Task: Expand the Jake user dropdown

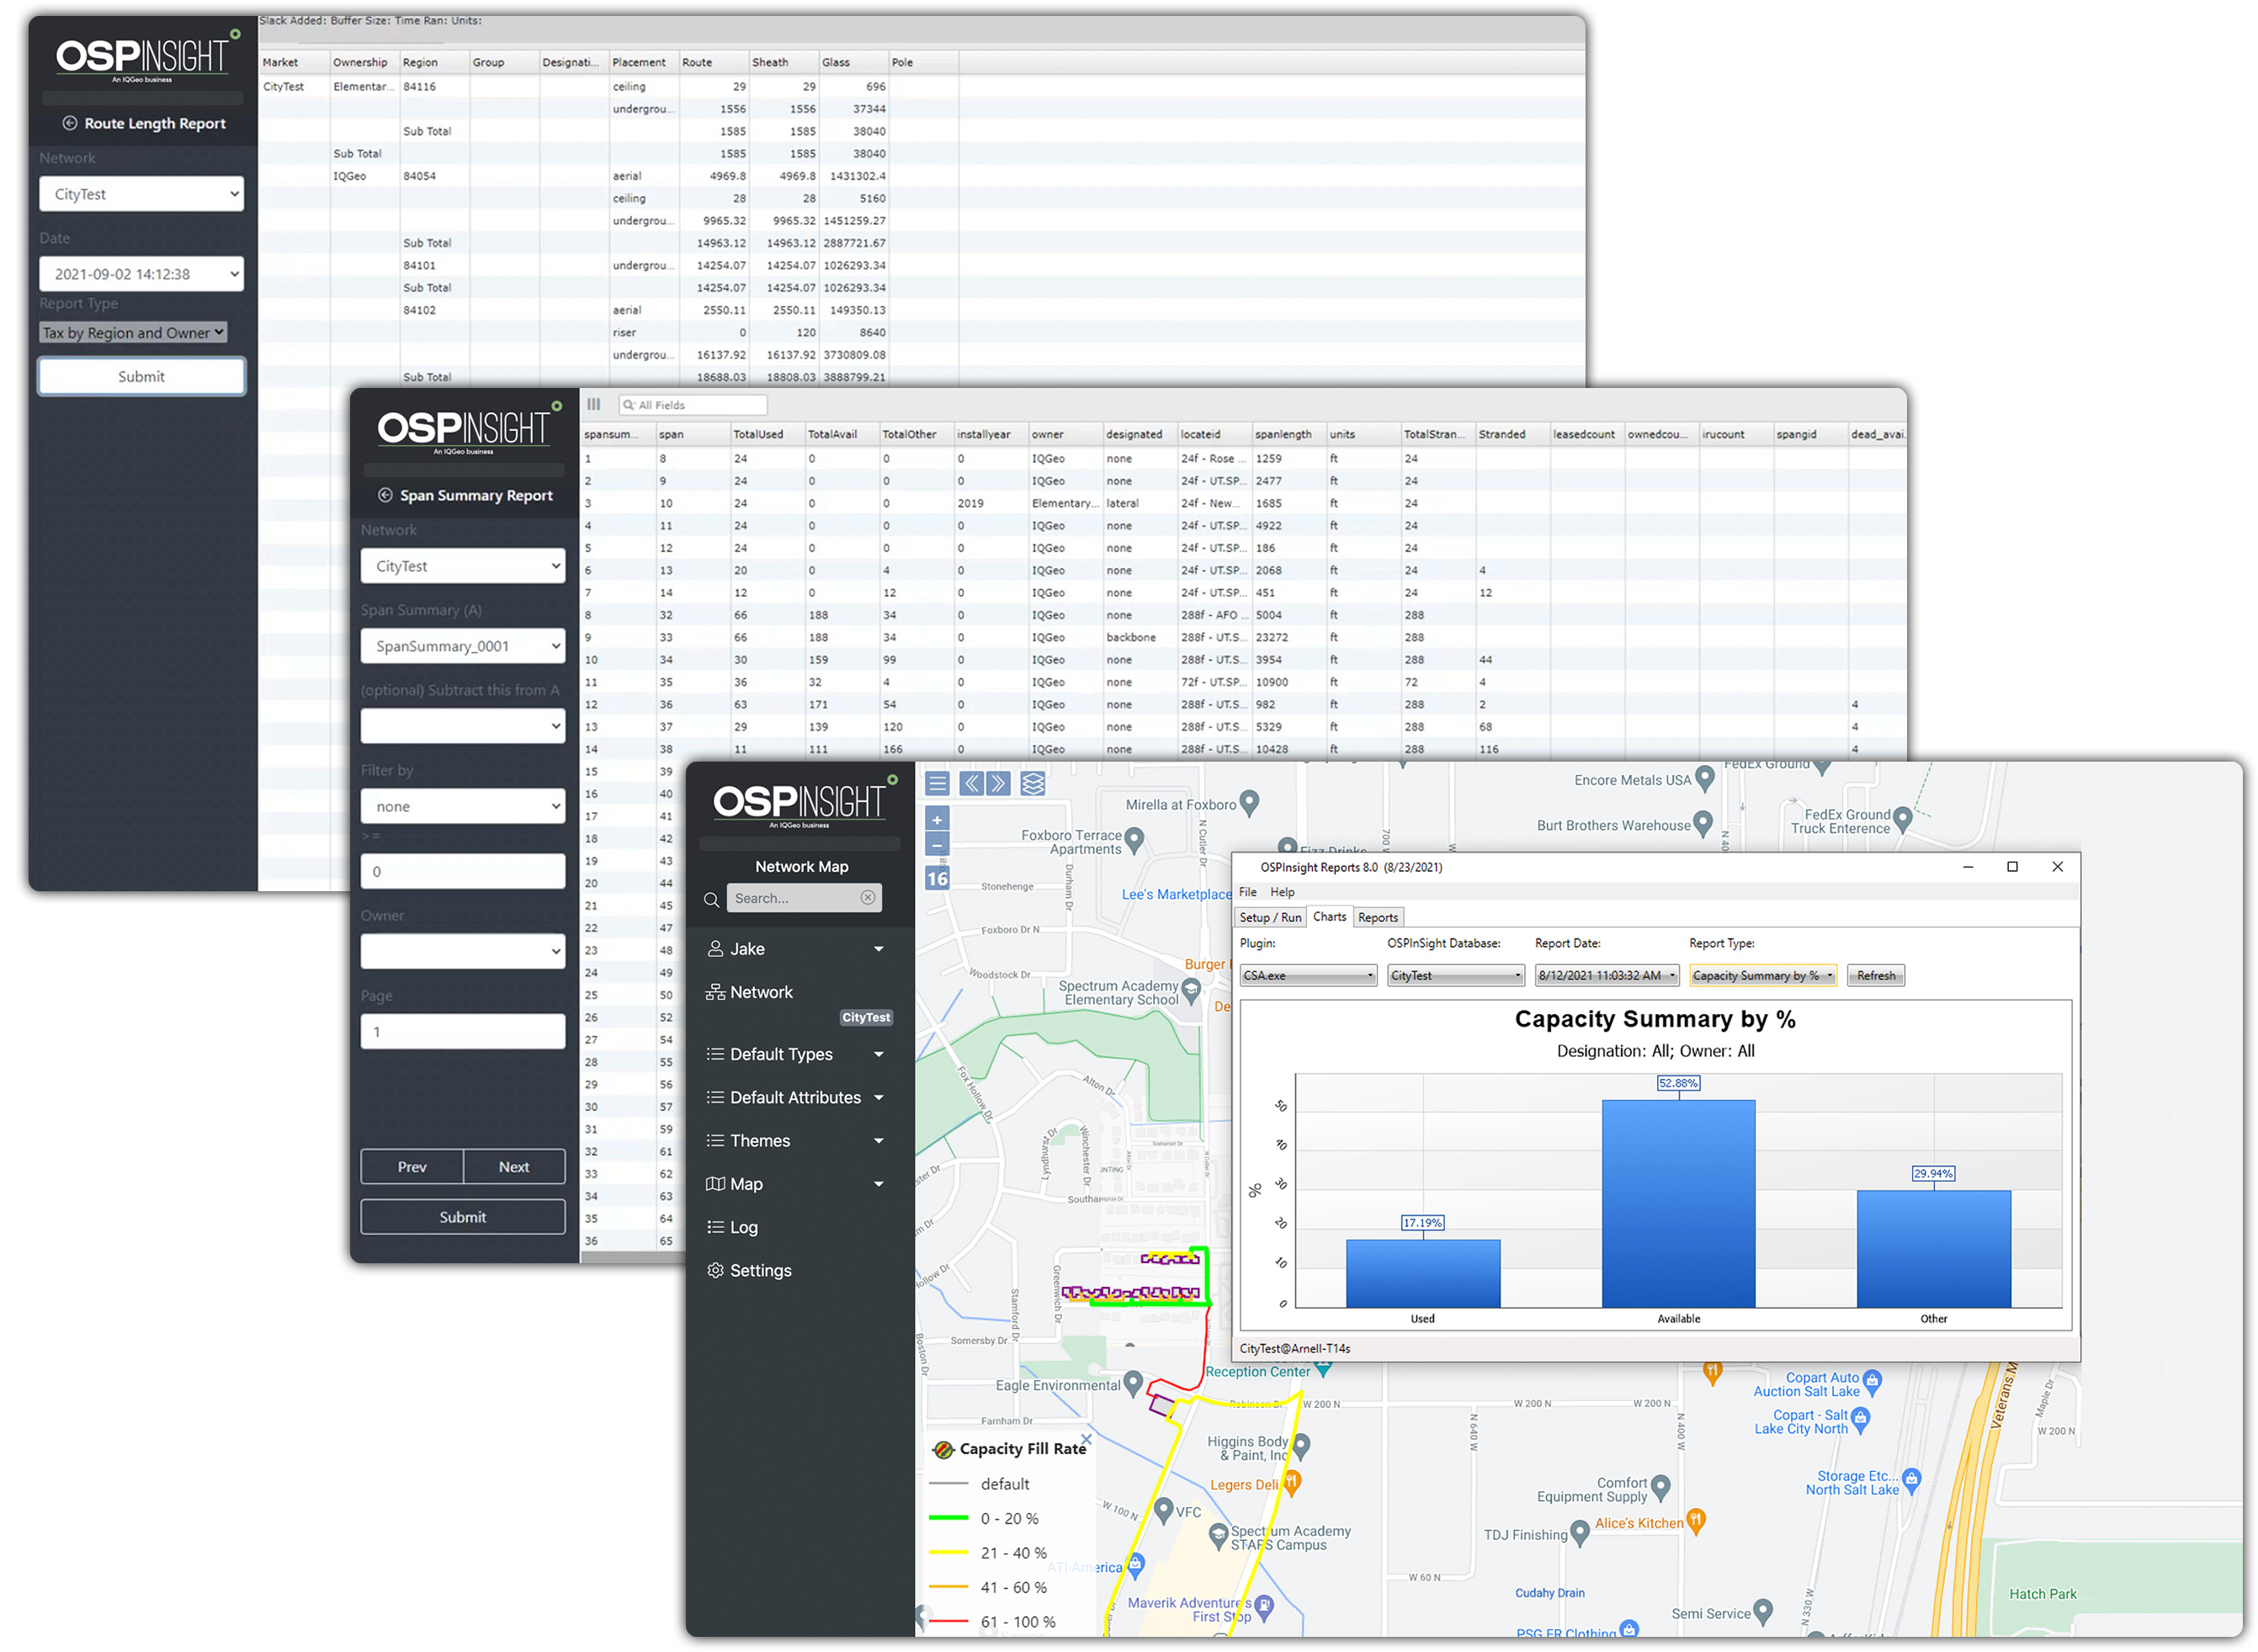Action: coord(879,949)
